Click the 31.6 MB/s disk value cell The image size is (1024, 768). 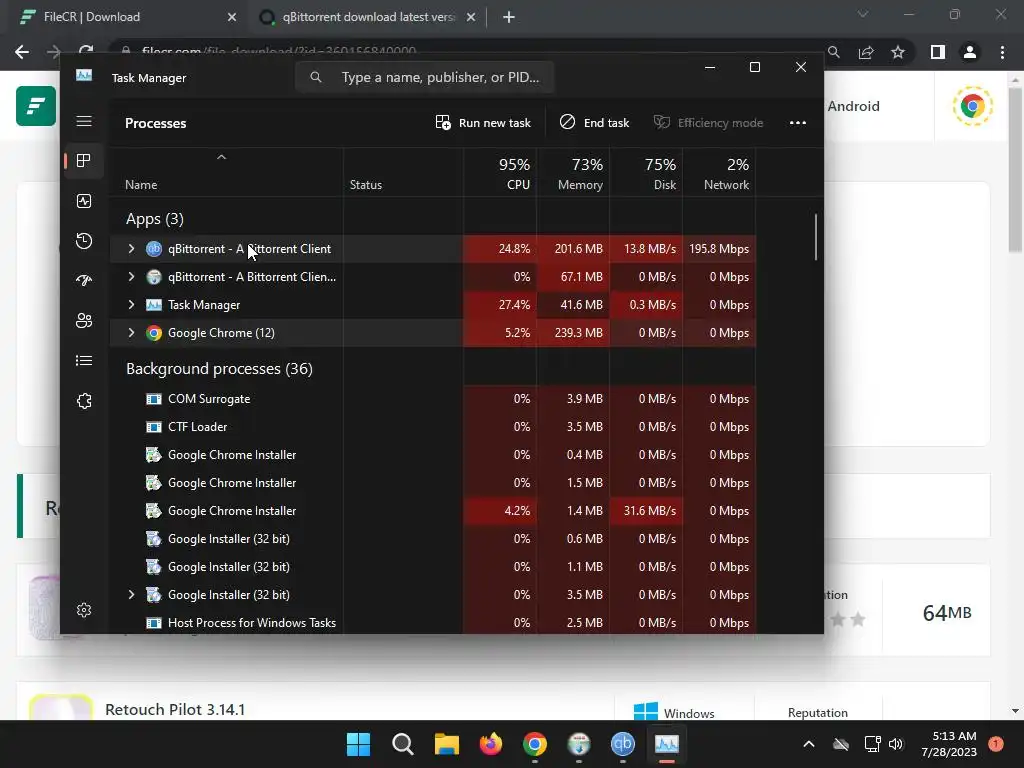647,511
